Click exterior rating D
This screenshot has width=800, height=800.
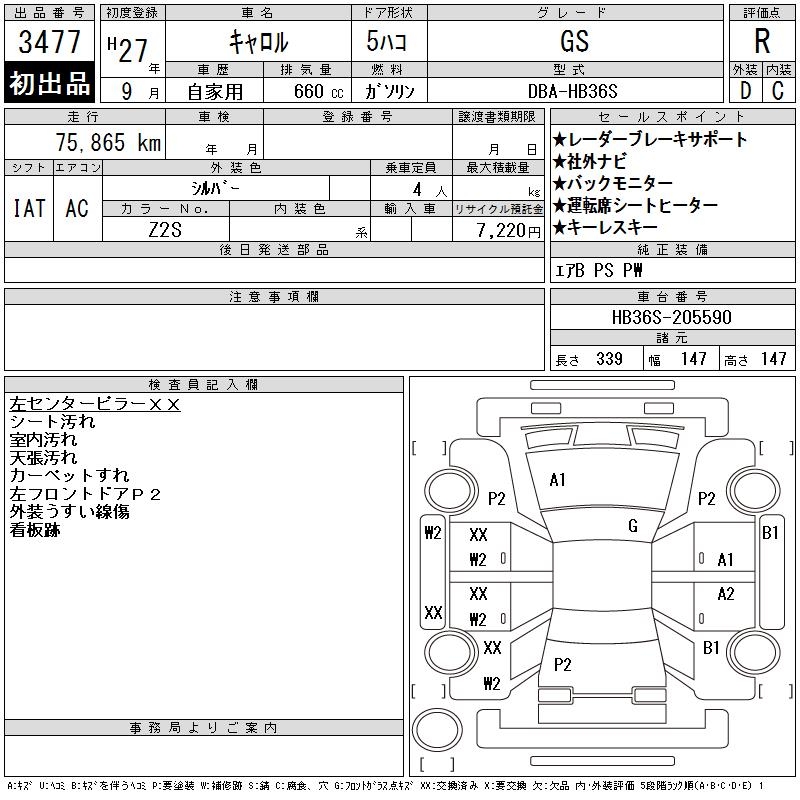745,91
